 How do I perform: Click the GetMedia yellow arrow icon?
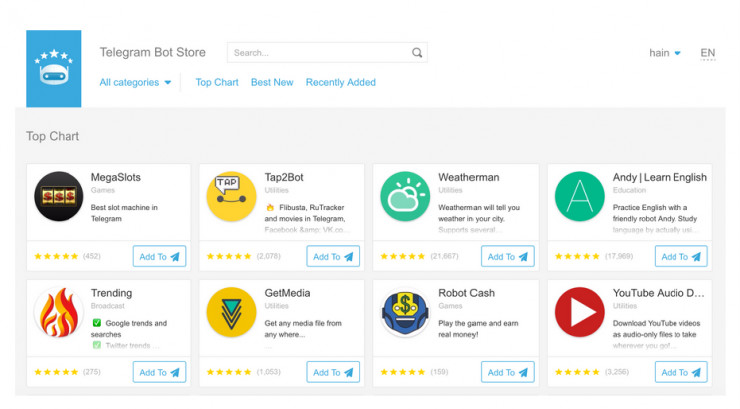[232, 313]
